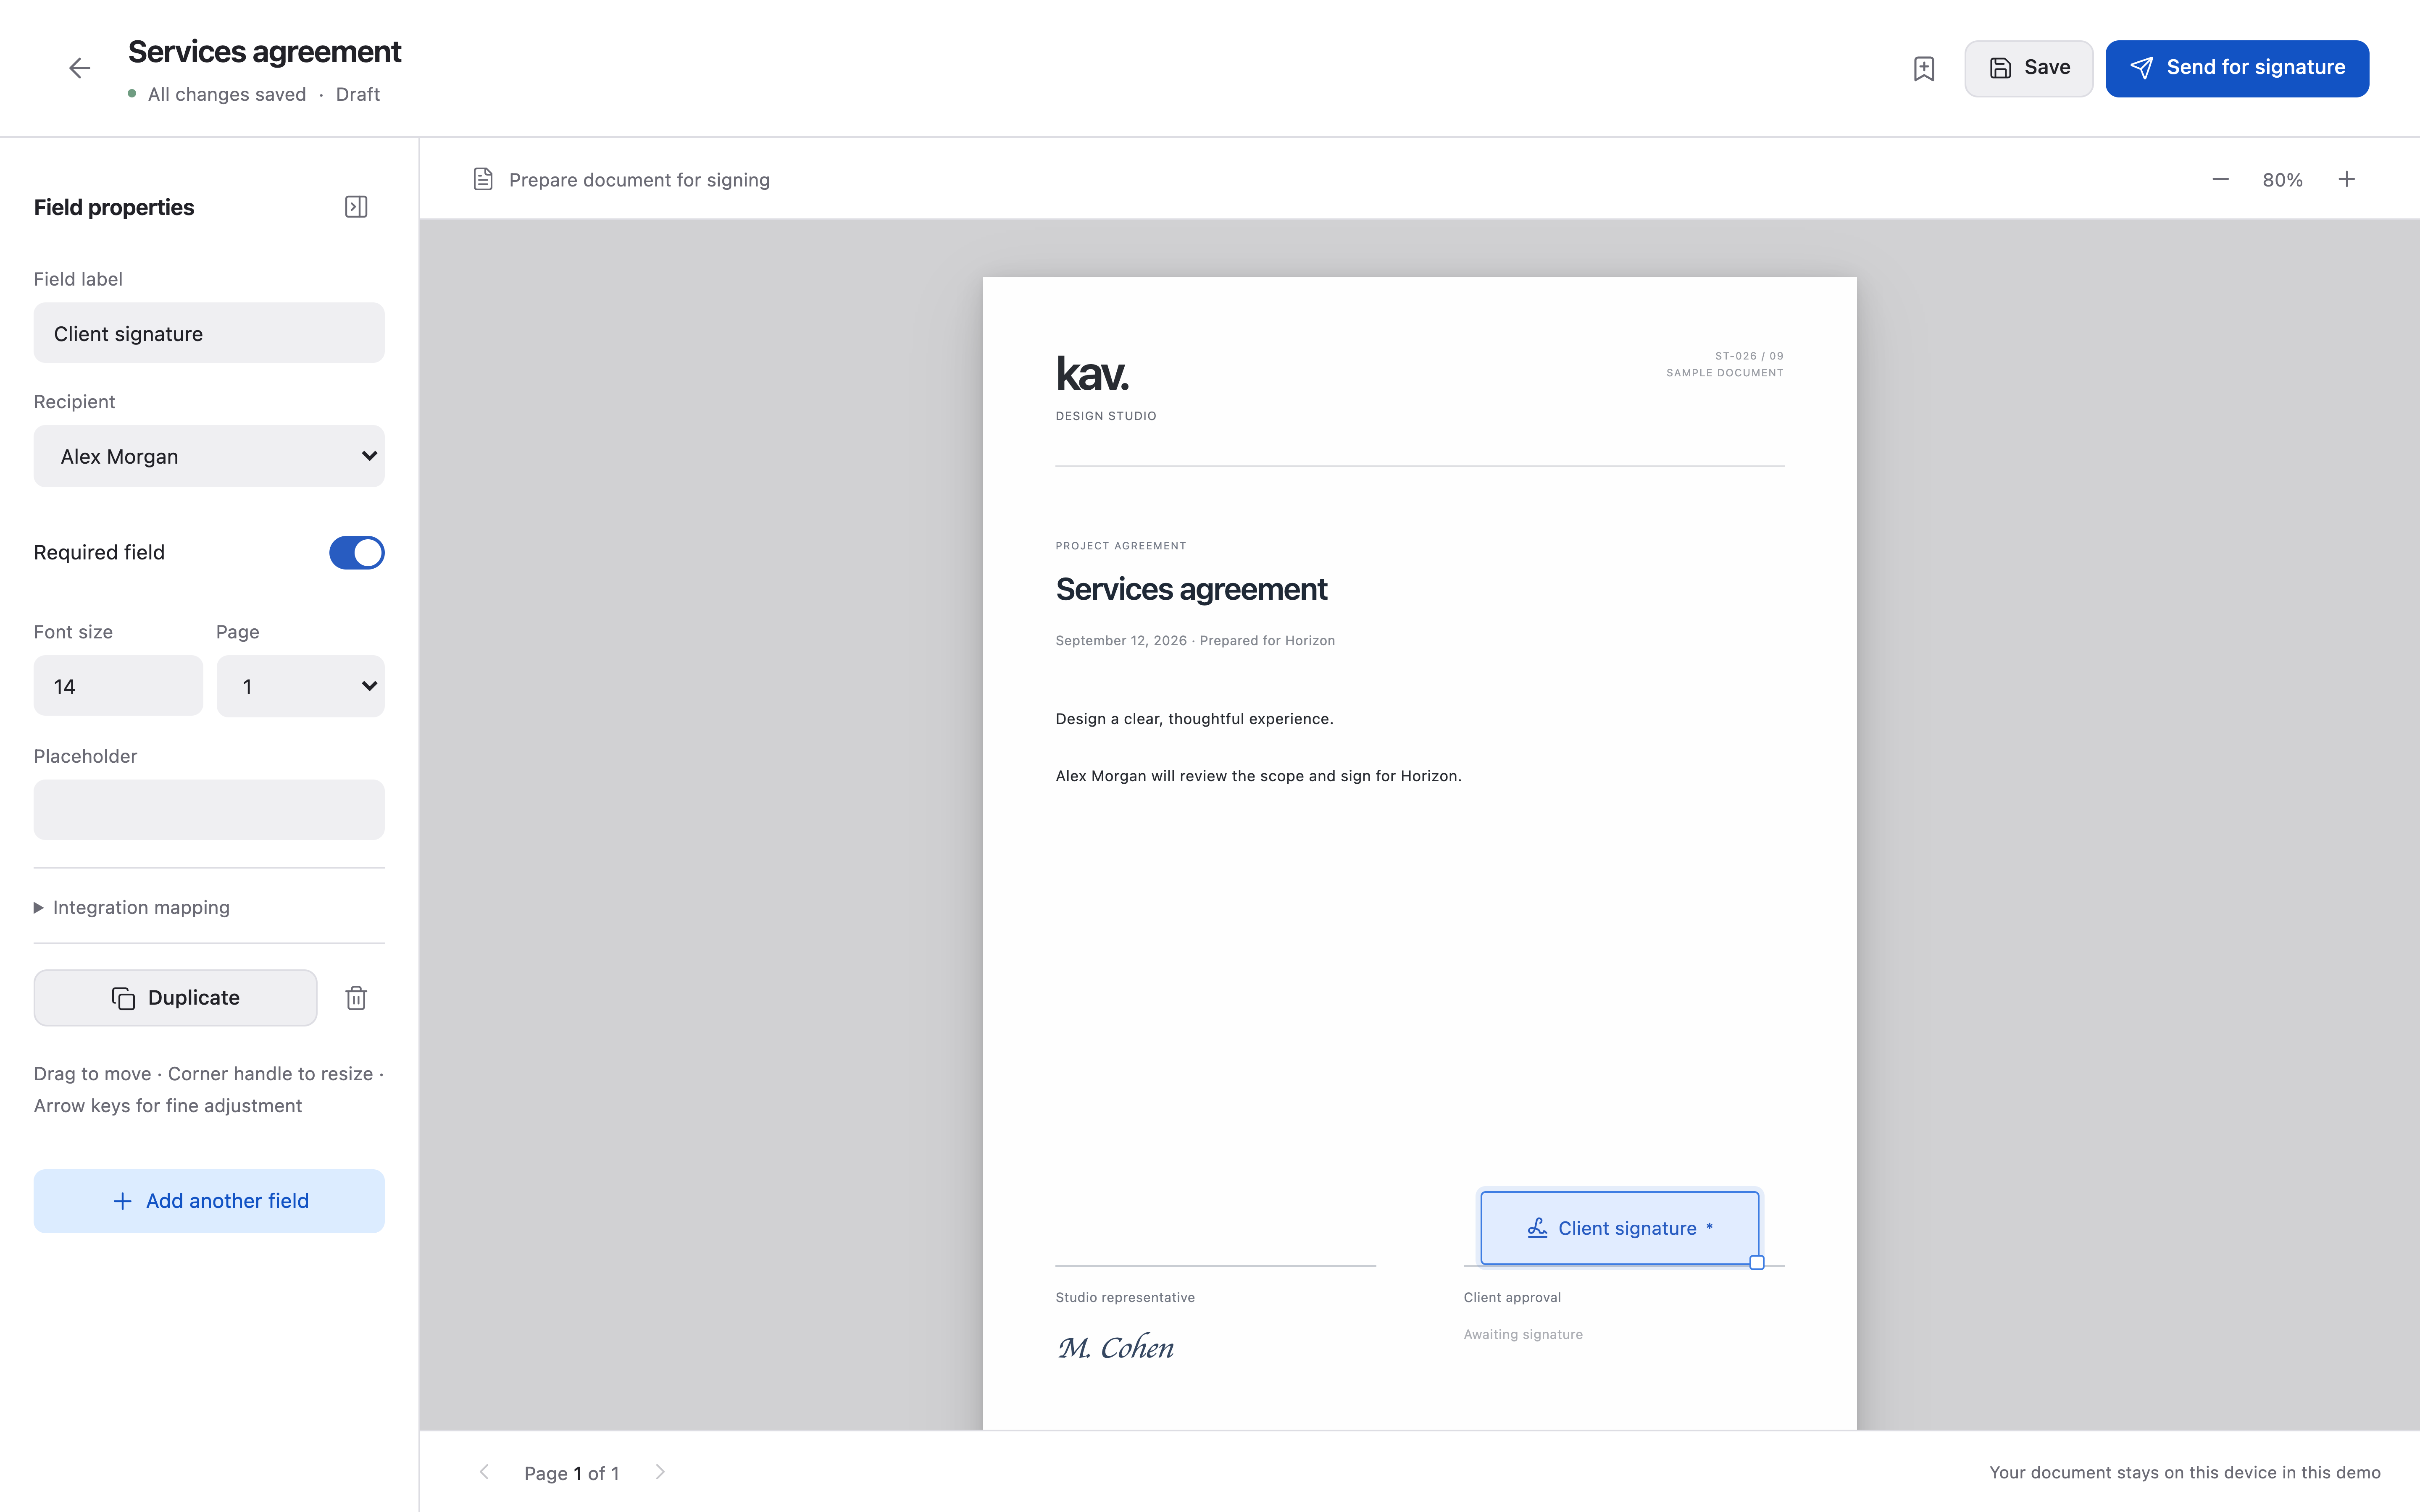
Task: Click 'Studio representative' label
Action: pos(1125,1297)
